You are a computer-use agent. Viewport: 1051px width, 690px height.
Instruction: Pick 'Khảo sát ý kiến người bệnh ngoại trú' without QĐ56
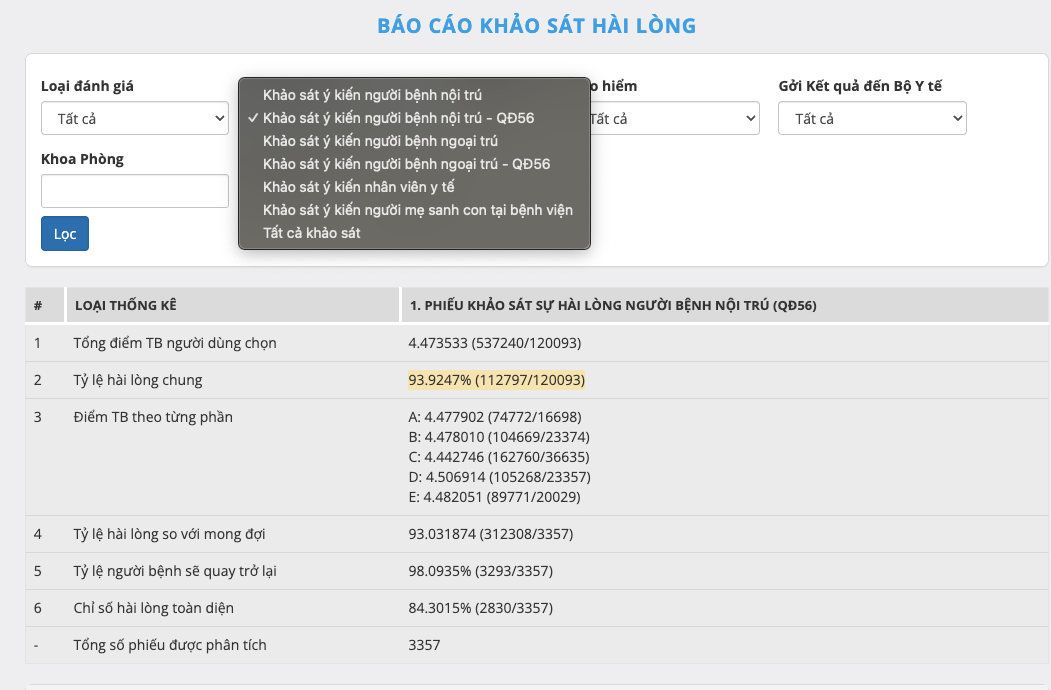click(x=380, y=141)
